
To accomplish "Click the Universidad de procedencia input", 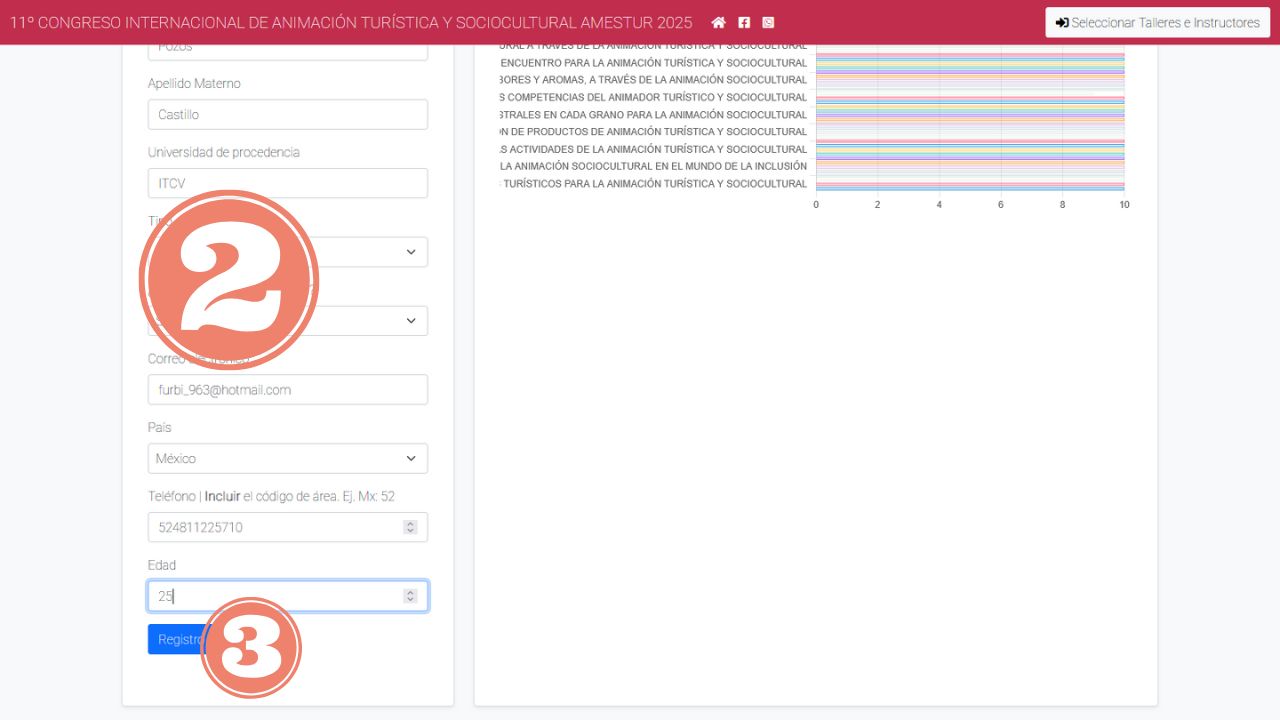I will tap(288, 183).
